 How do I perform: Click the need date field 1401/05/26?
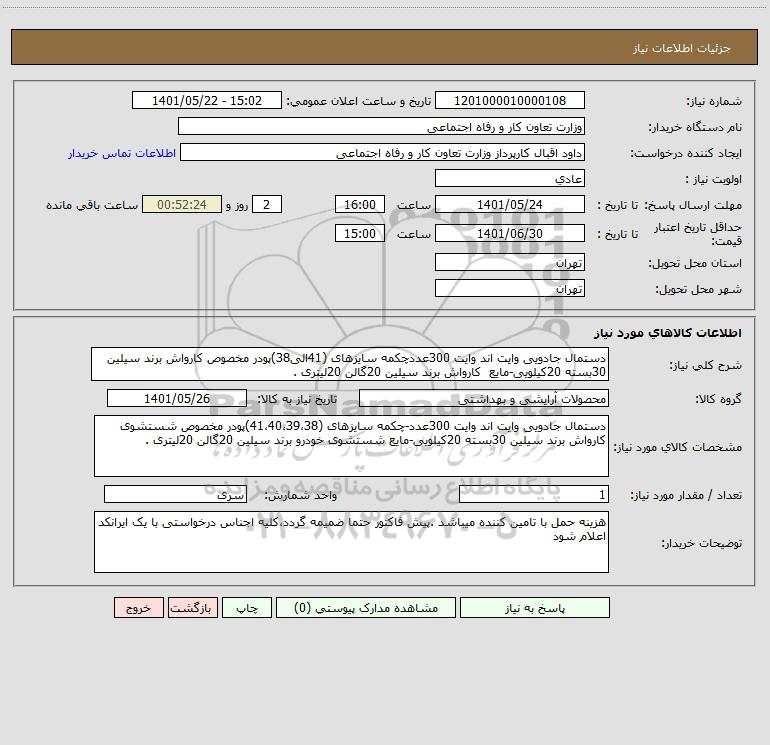click(177, 398)
